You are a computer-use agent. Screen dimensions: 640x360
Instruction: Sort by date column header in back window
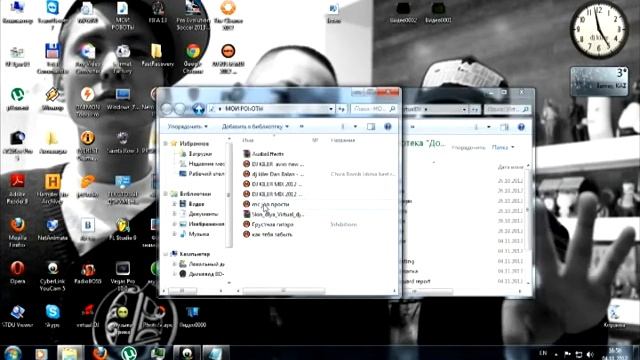pos(510,167)
